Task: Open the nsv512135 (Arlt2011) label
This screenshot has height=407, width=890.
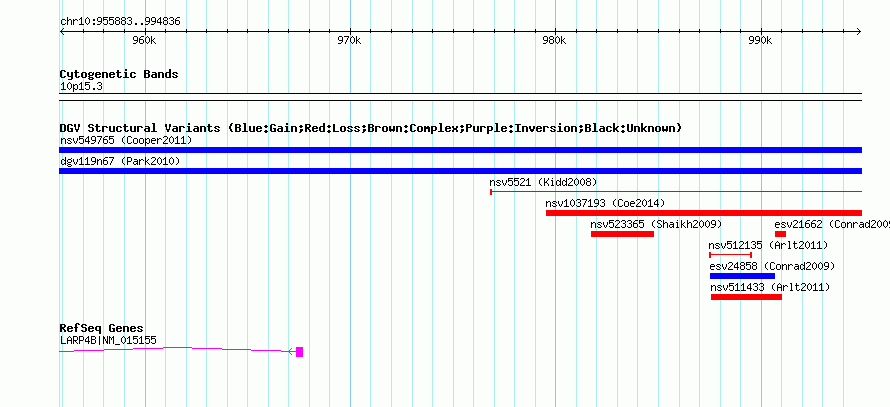Action: pos(769,245)
